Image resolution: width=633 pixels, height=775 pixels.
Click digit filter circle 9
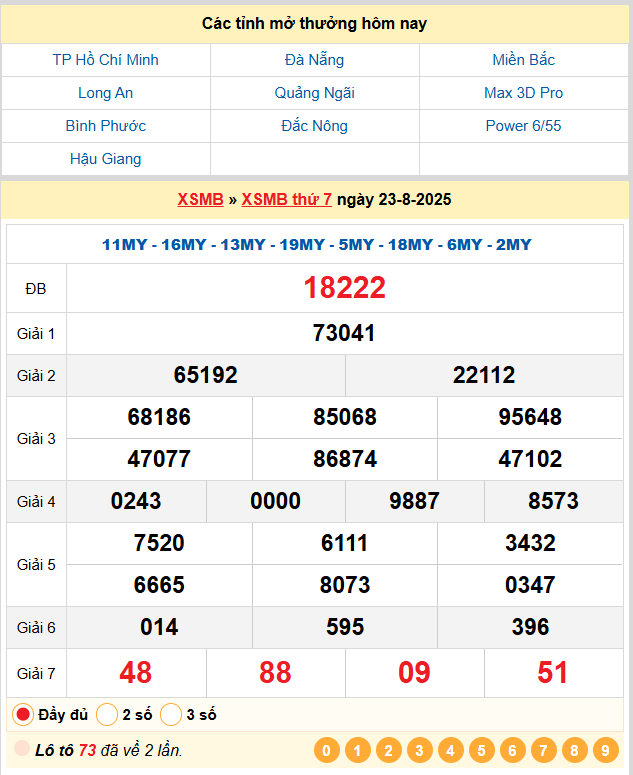tap(605, 750)
